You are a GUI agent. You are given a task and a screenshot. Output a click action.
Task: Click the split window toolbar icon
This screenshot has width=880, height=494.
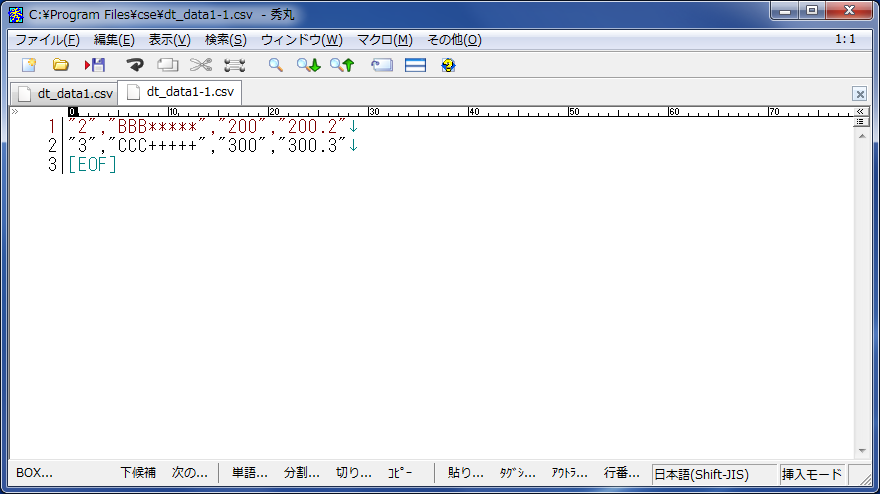pos(415,65)
